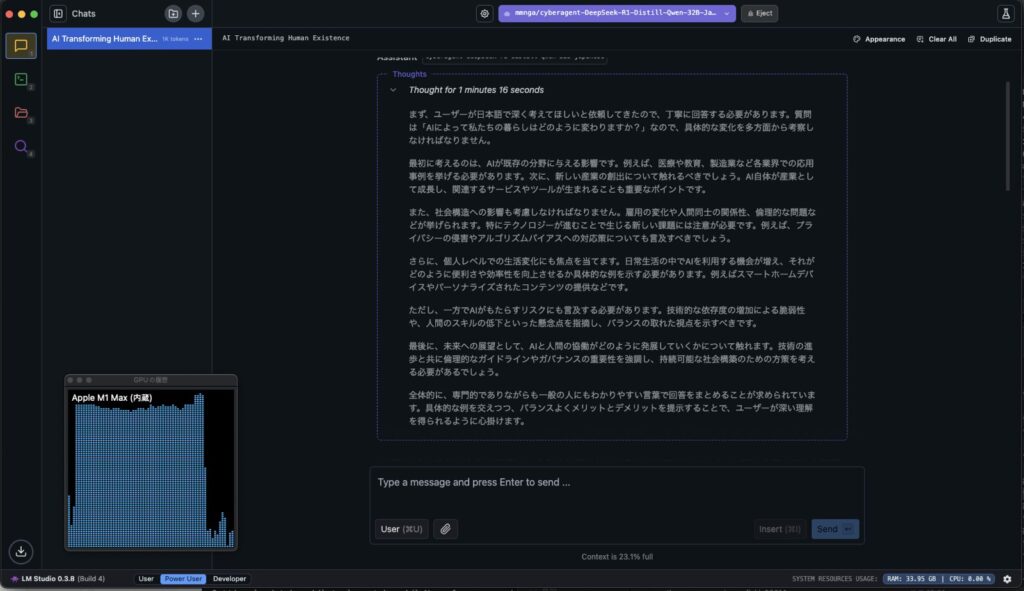Open the Downloads icon at bottom left

[21, 551]
